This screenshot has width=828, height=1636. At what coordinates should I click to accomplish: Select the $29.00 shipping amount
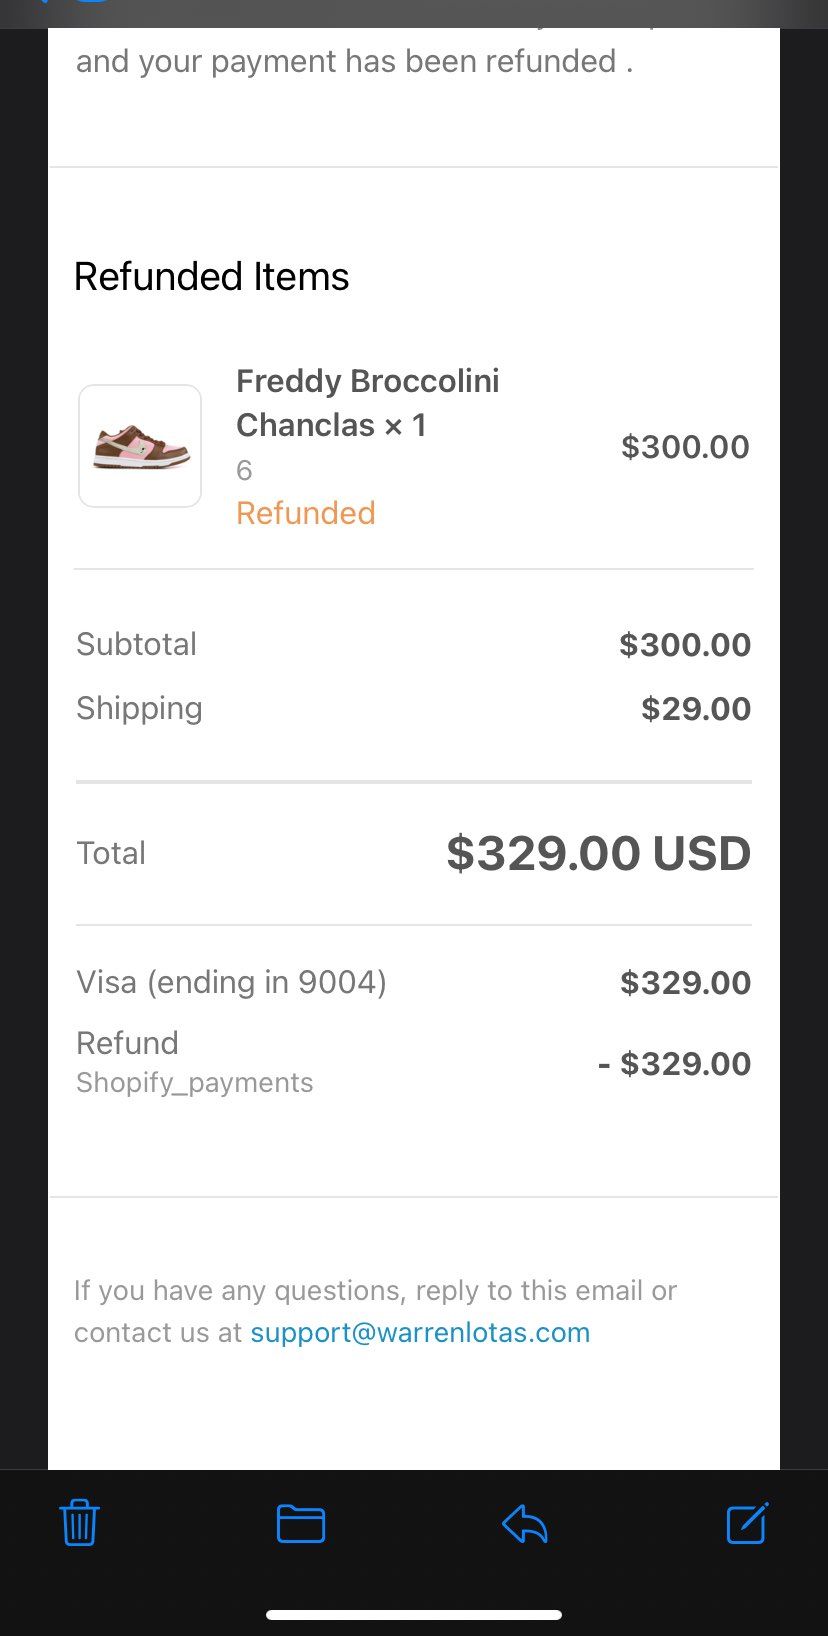click(x=696, y=709)
